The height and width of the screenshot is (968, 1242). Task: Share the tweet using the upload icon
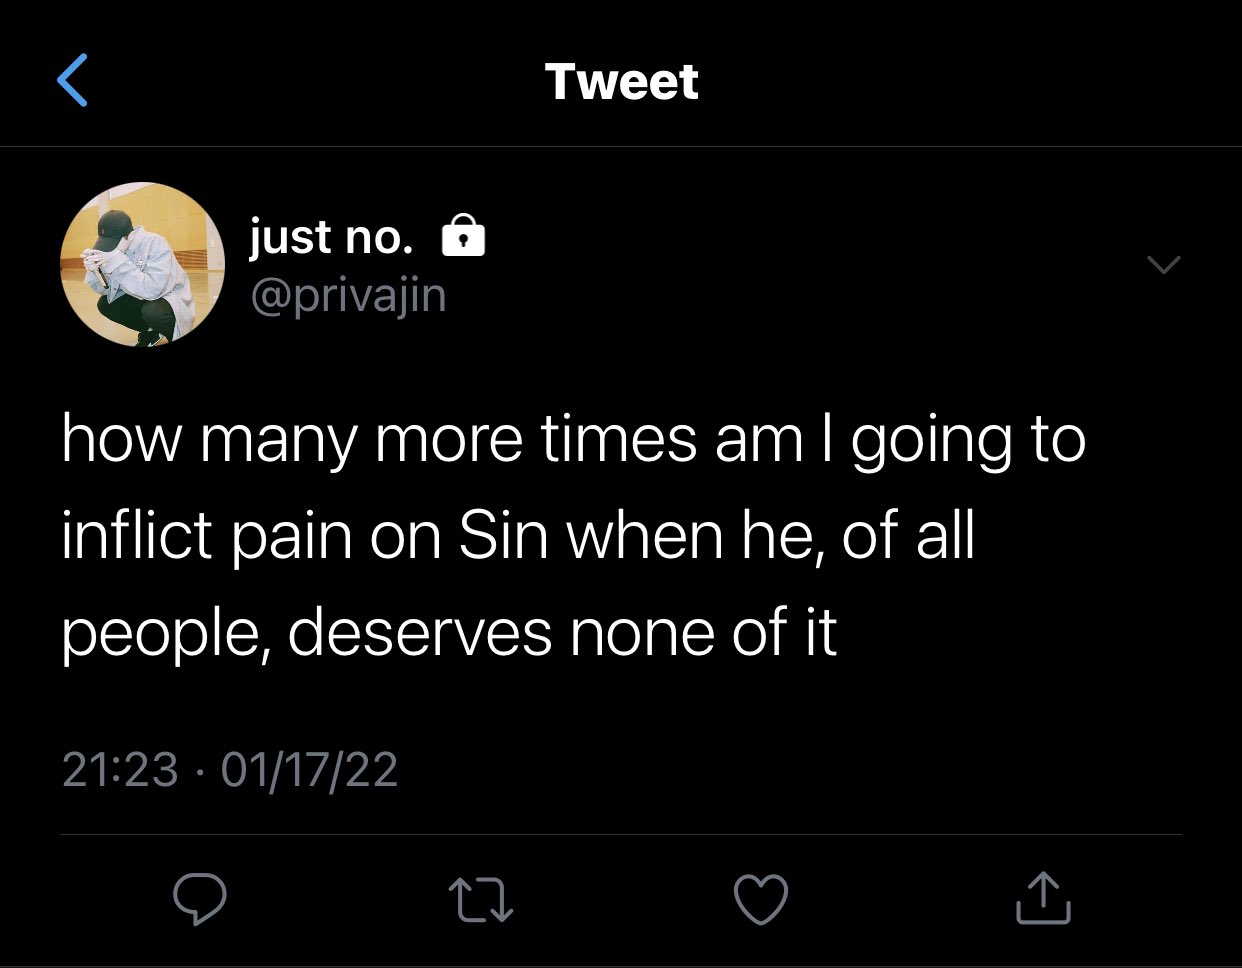pos(1043,897)
